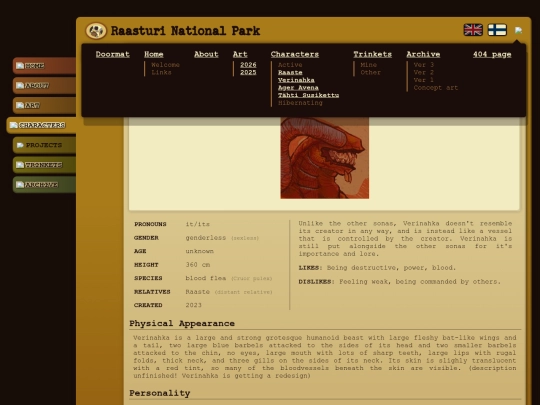
Task: Click the greyed 'Ver 1' archive entry
Action: click(x=424, y=80)
